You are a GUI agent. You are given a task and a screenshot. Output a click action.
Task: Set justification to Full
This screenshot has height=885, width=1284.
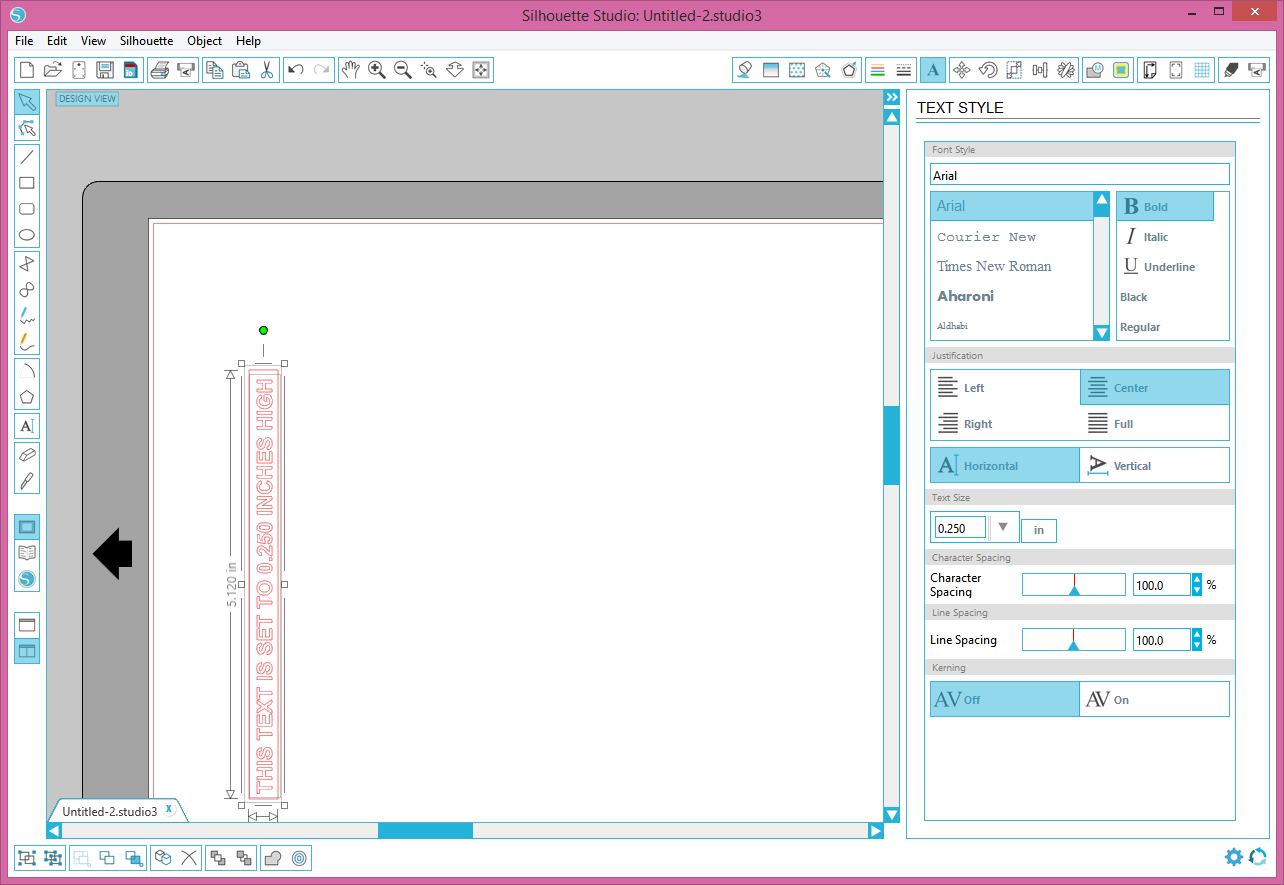tap(1155, 424)
